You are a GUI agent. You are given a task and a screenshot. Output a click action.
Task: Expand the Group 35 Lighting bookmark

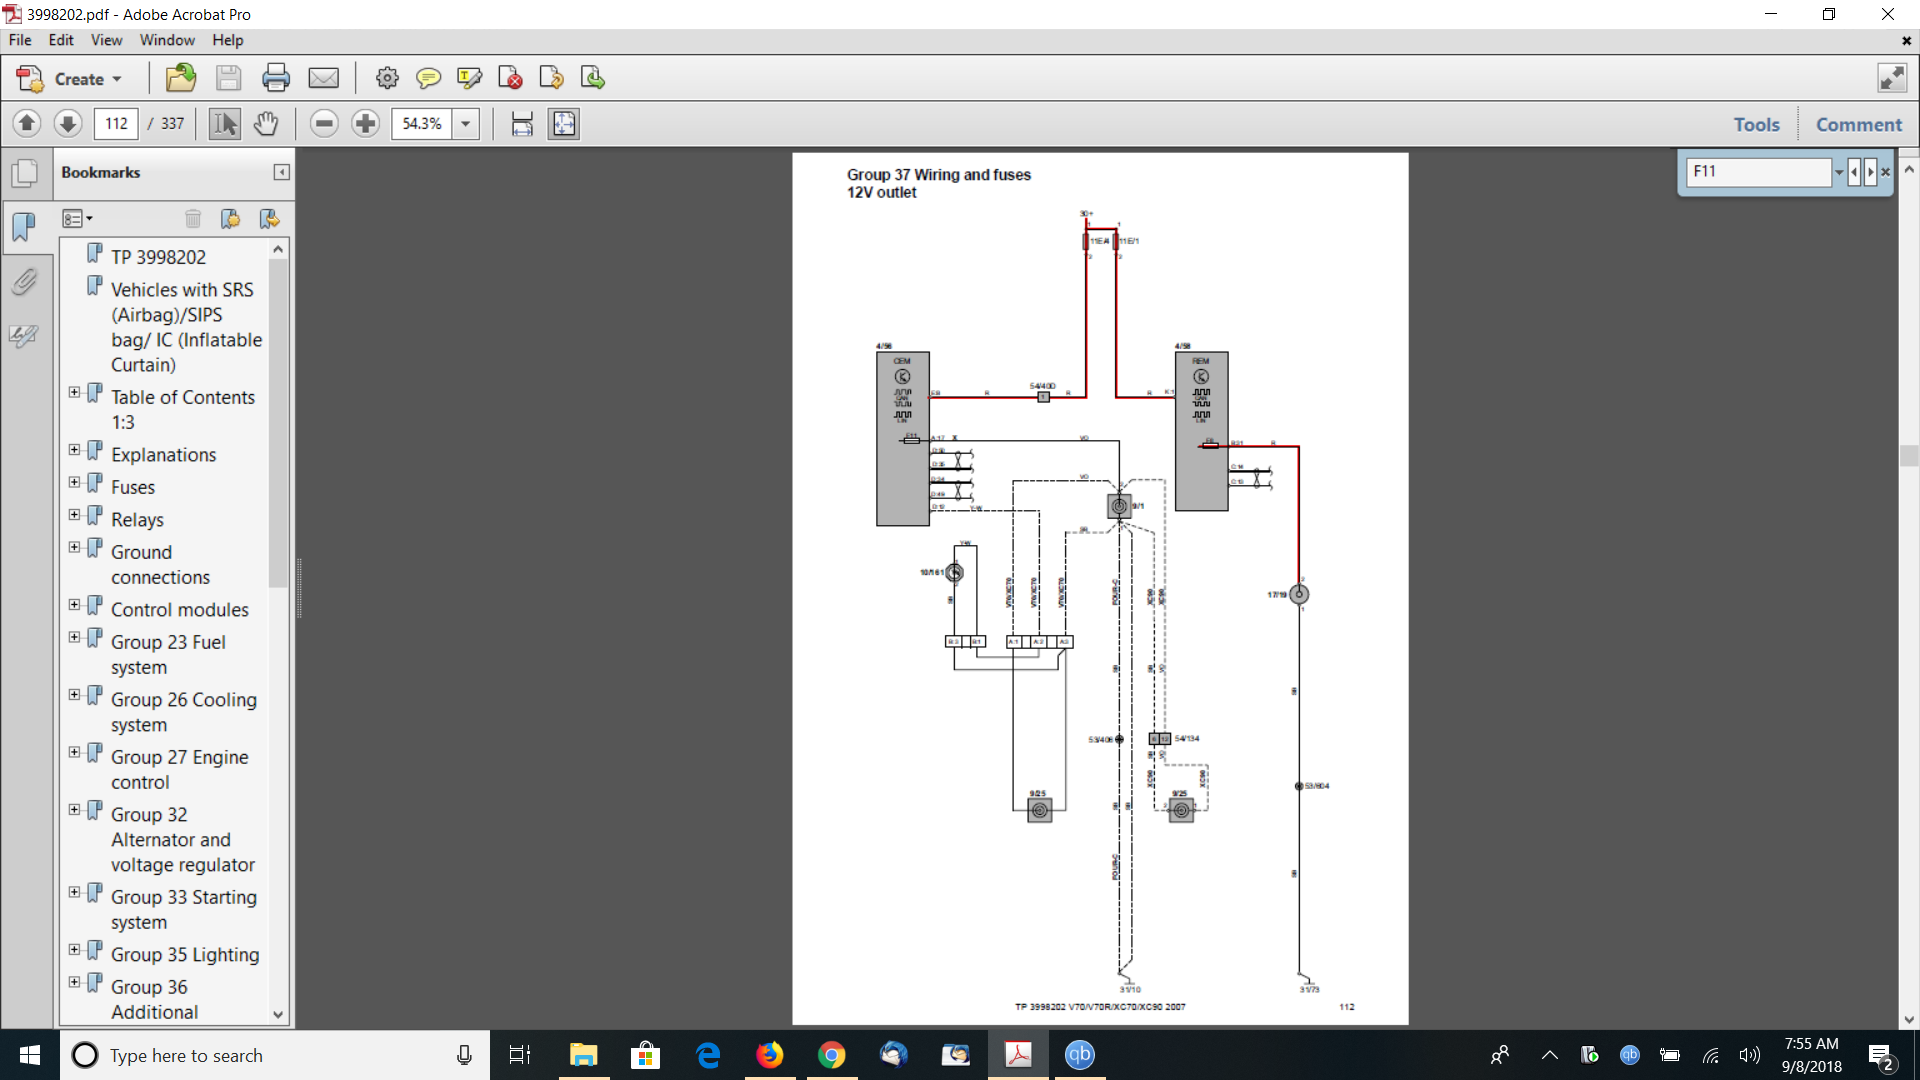(x=74, y=950)
